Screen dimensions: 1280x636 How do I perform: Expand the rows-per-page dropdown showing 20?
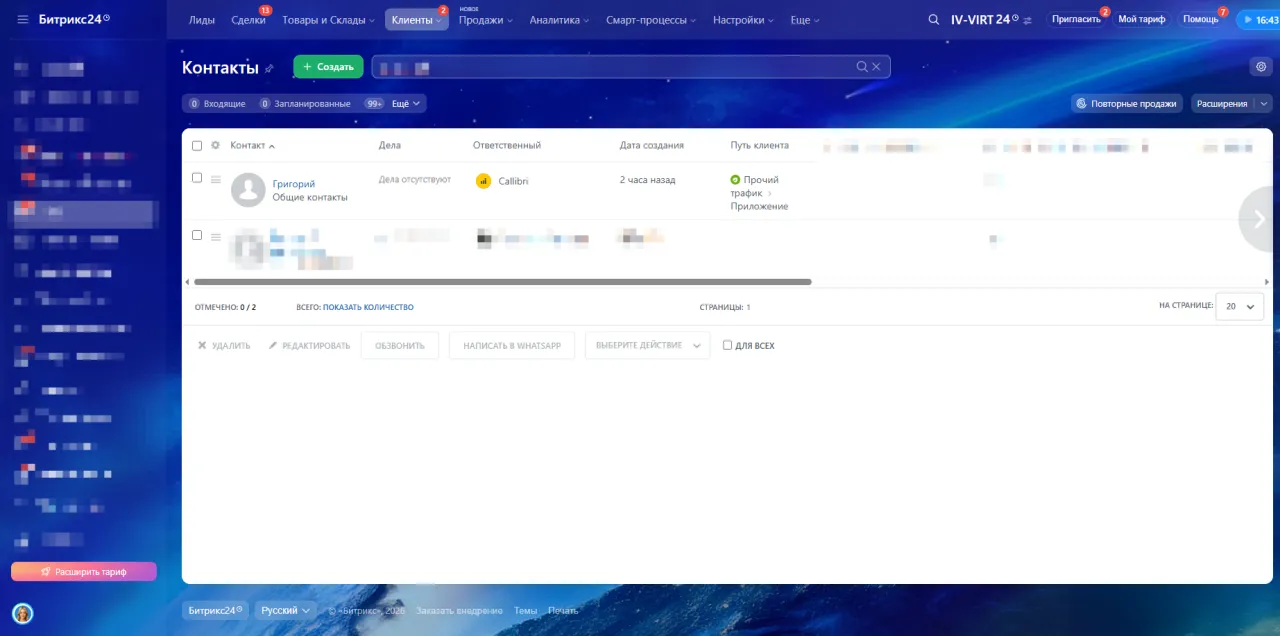(1239, 307)
